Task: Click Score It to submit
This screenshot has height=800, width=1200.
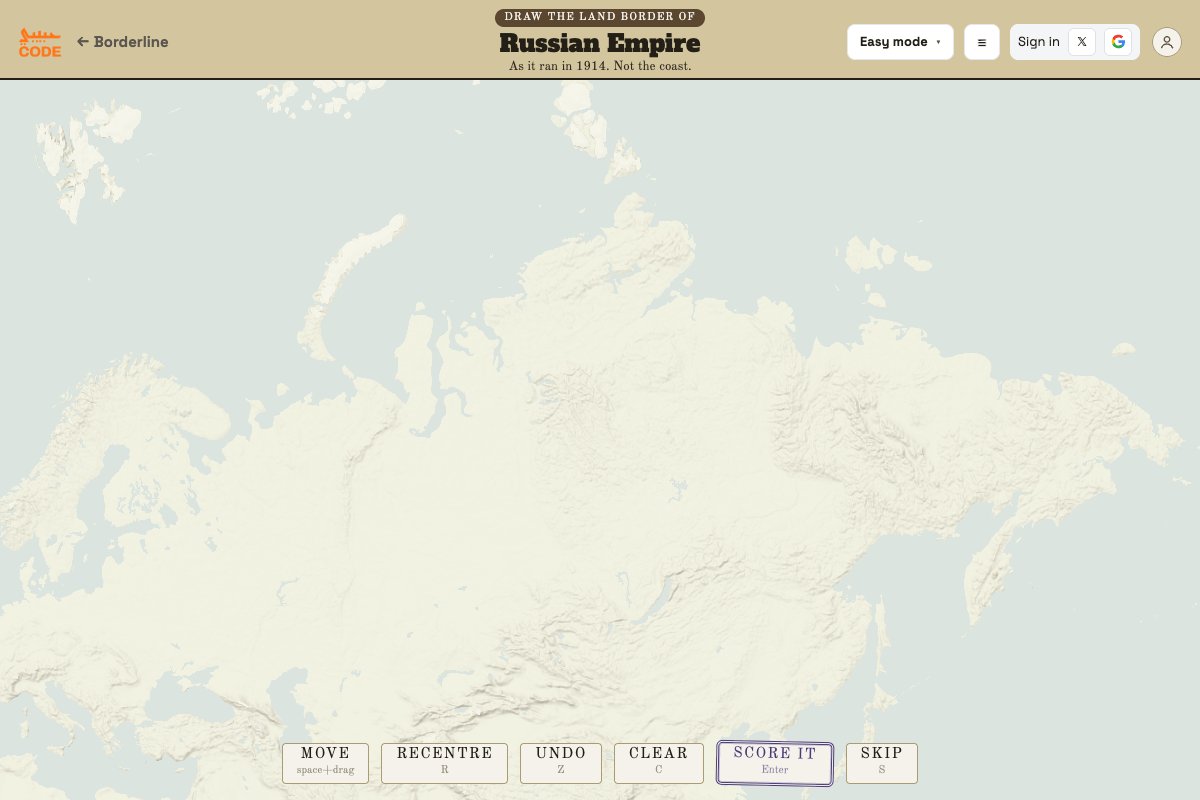Action: click(x=775, y=763)
